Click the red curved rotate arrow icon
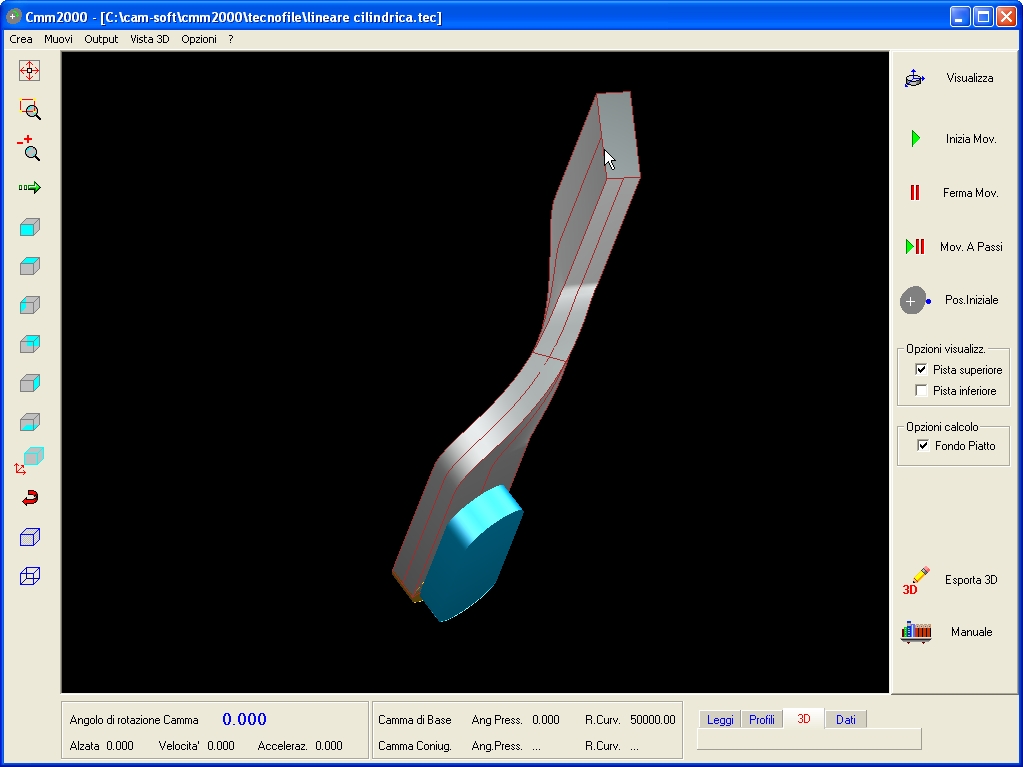 tap(30, 498)
